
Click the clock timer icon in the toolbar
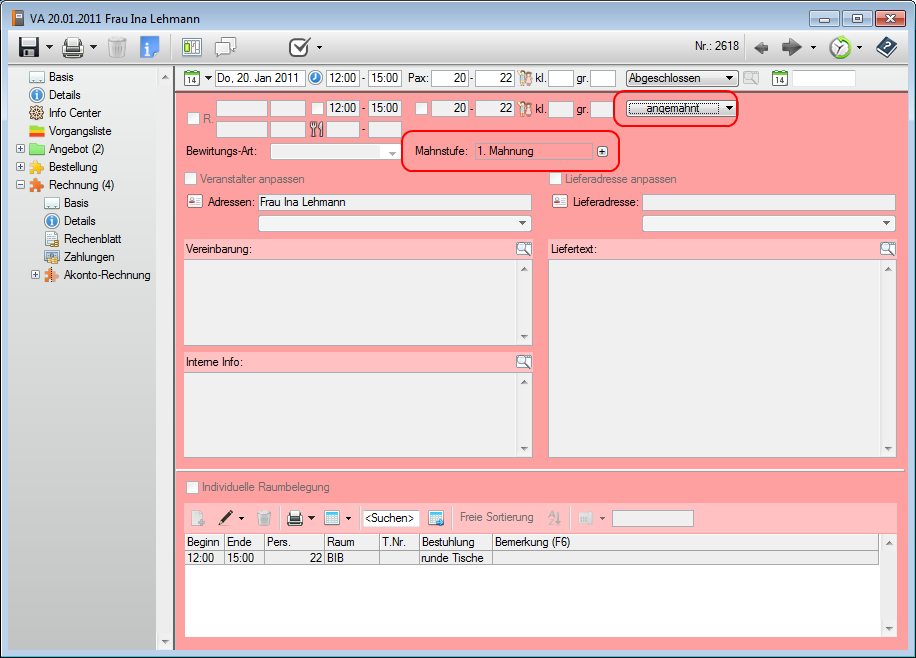[841, 47]
